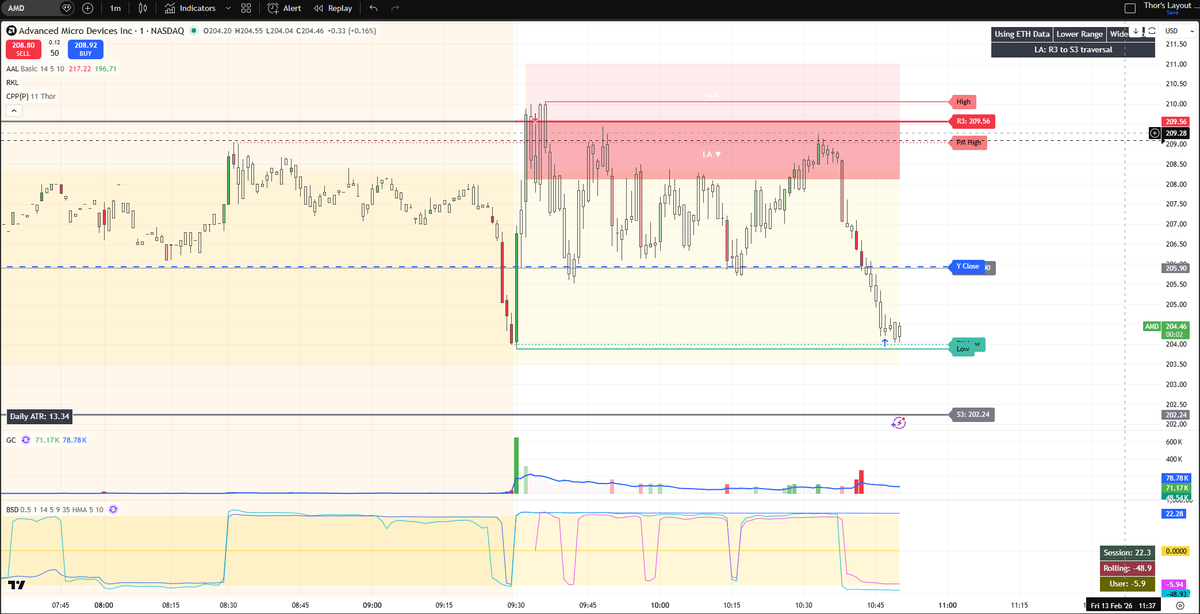The height and width of the screenshot is (614, 1200).
Task: Click the down-arrow icon beside USD
Action: [x=1136, y=33]
